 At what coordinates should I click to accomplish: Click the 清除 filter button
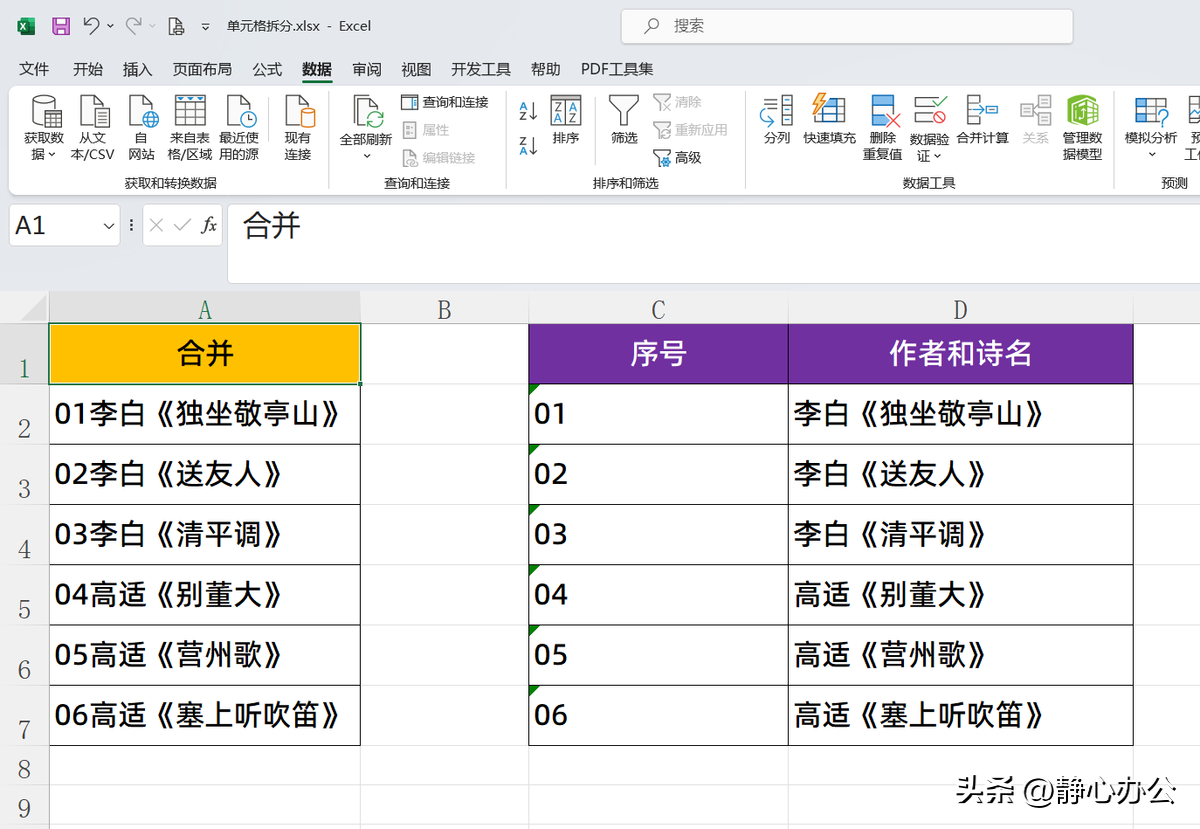point(678,102)
